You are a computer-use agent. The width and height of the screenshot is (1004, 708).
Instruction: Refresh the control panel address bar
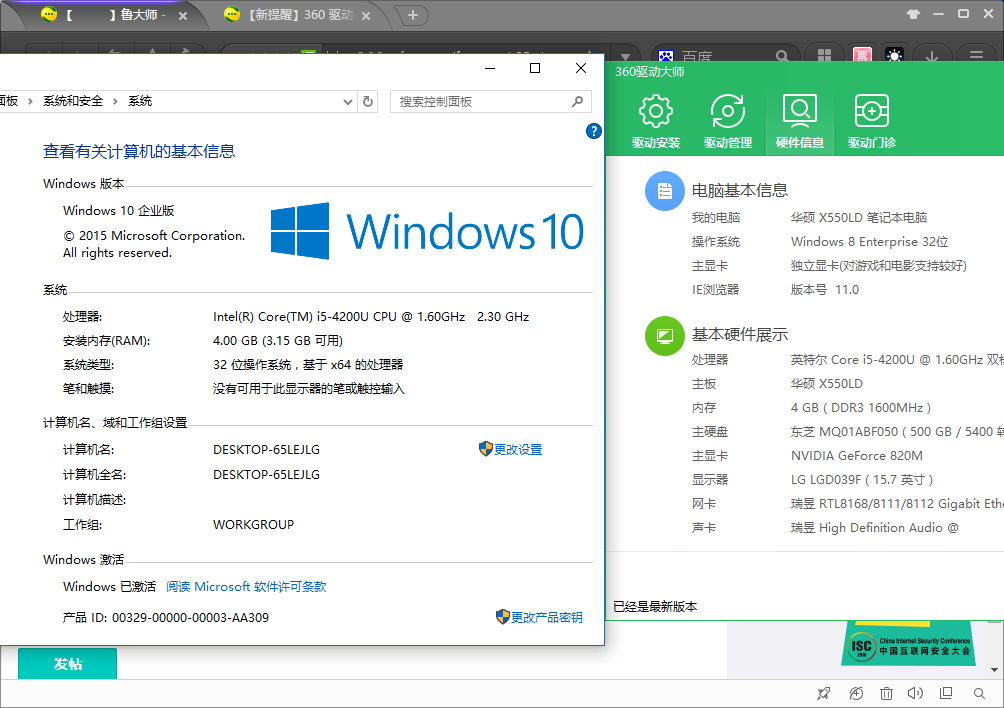point(368,102)
